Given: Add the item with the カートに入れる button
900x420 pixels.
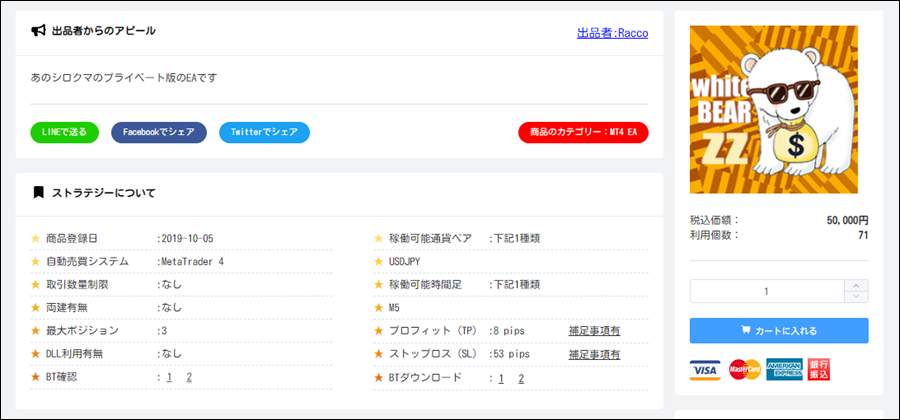Looking at the screenshot, I should pyautogui.click(x=779, y=330).
